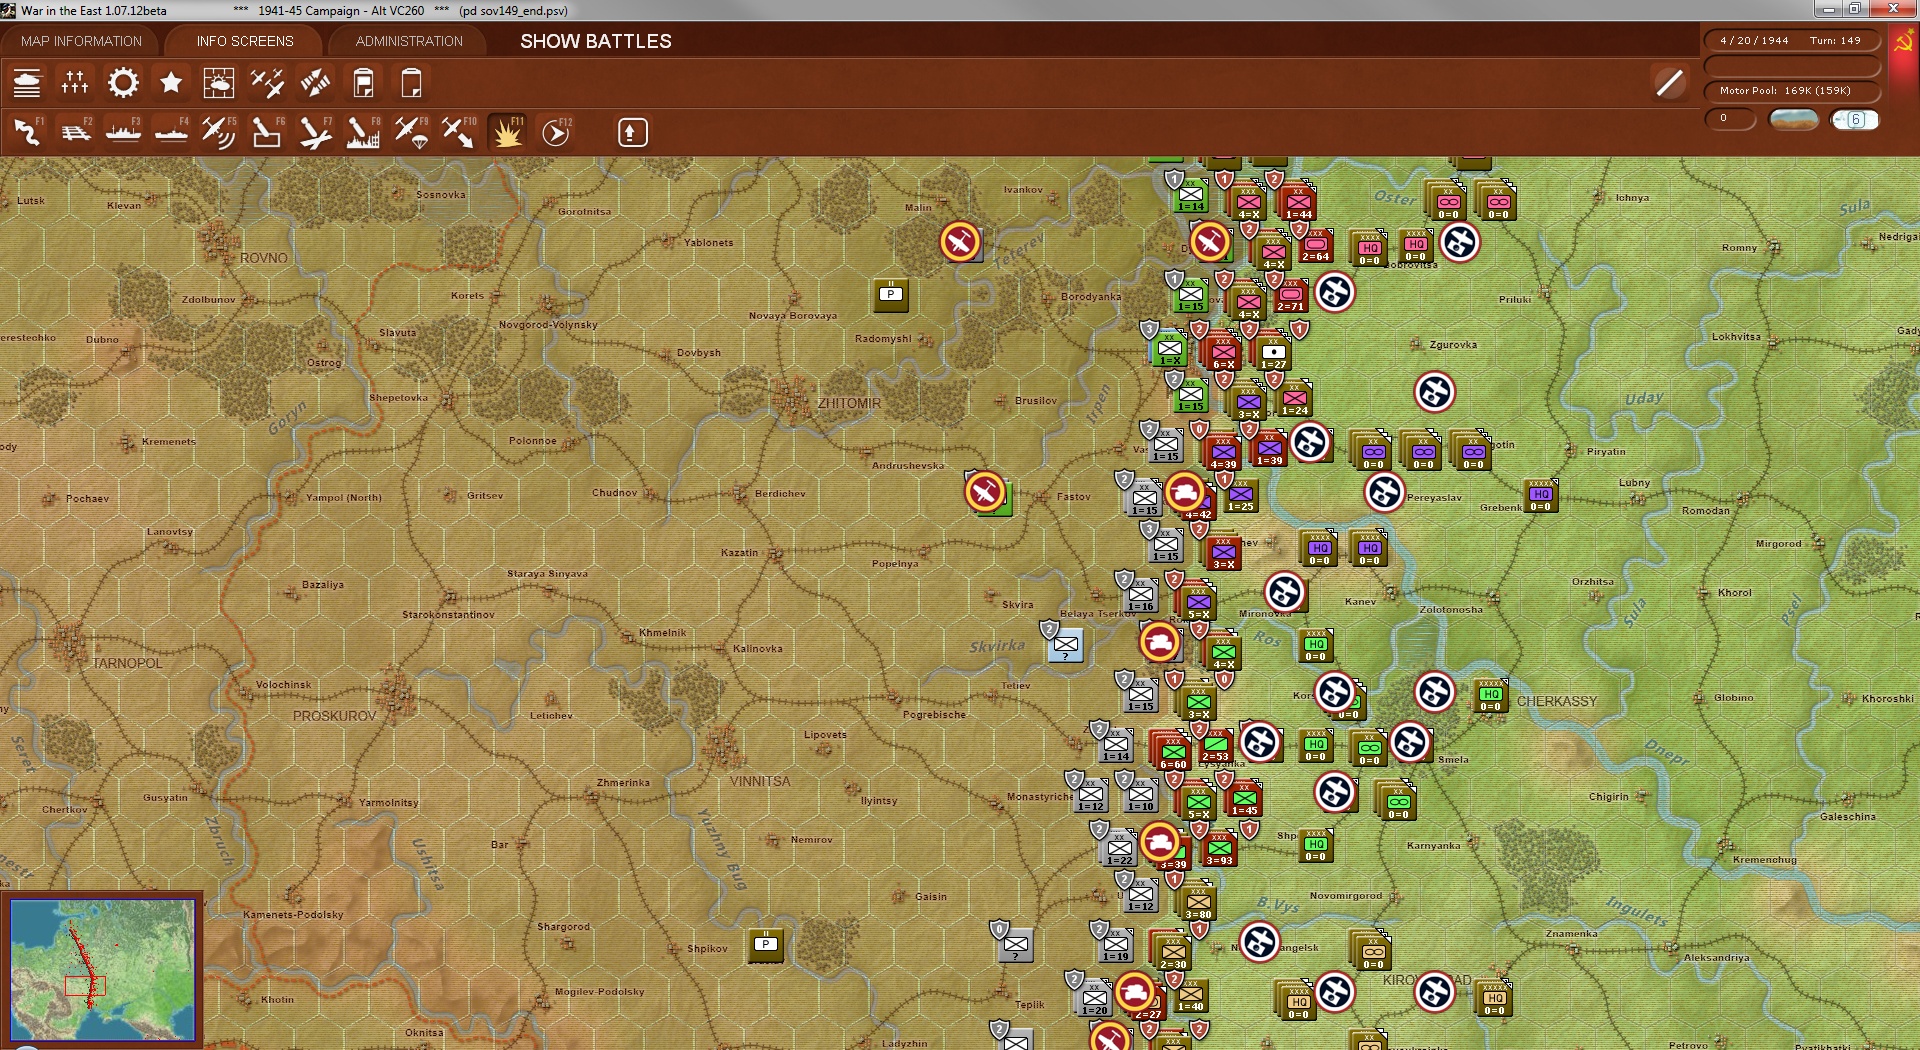Select the unit counter labeled 1=45

(x=1244, y=798)
